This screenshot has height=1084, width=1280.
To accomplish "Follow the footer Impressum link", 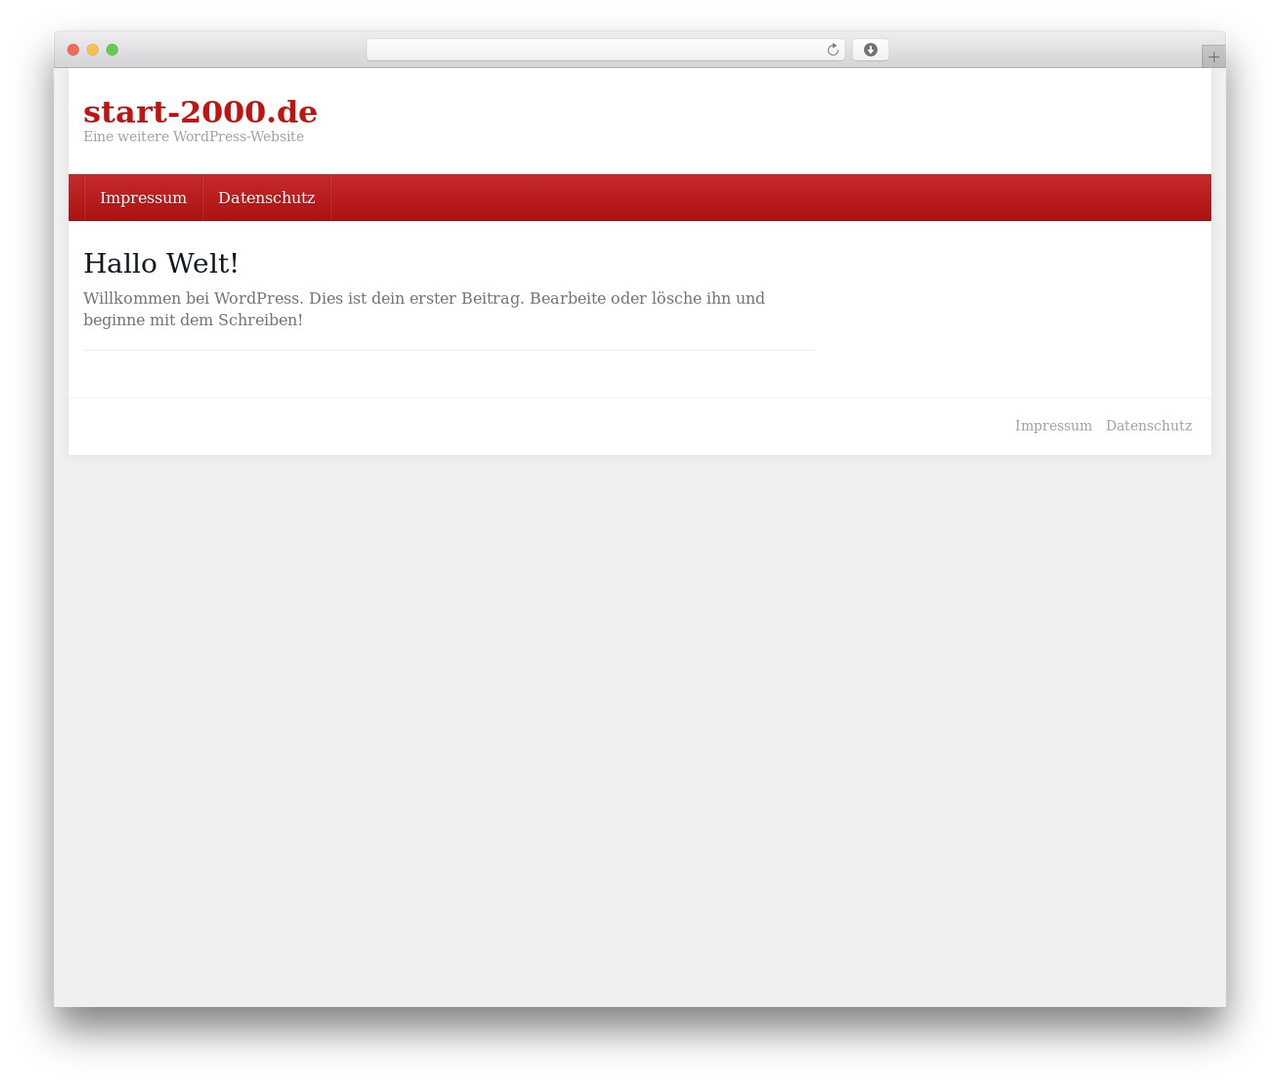I will [1053, 426].
